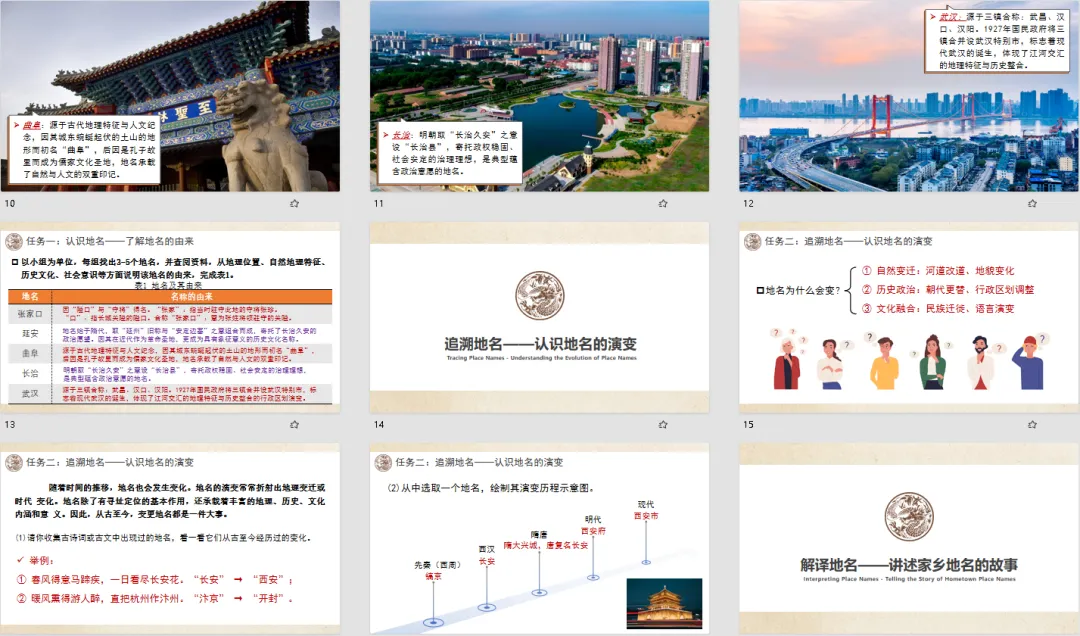This screenshot has height=636, width=1080.
Task: Click the 长安 → 西安 poetry example line
Action: [155, 579]
